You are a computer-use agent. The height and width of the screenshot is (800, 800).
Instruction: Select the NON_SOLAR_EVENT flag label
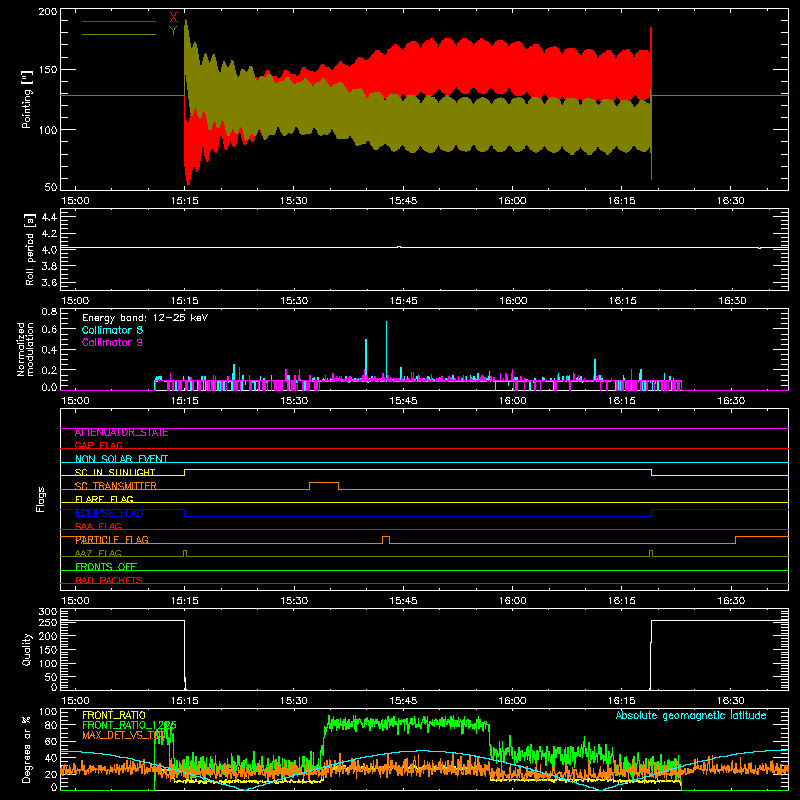point(121,459)
